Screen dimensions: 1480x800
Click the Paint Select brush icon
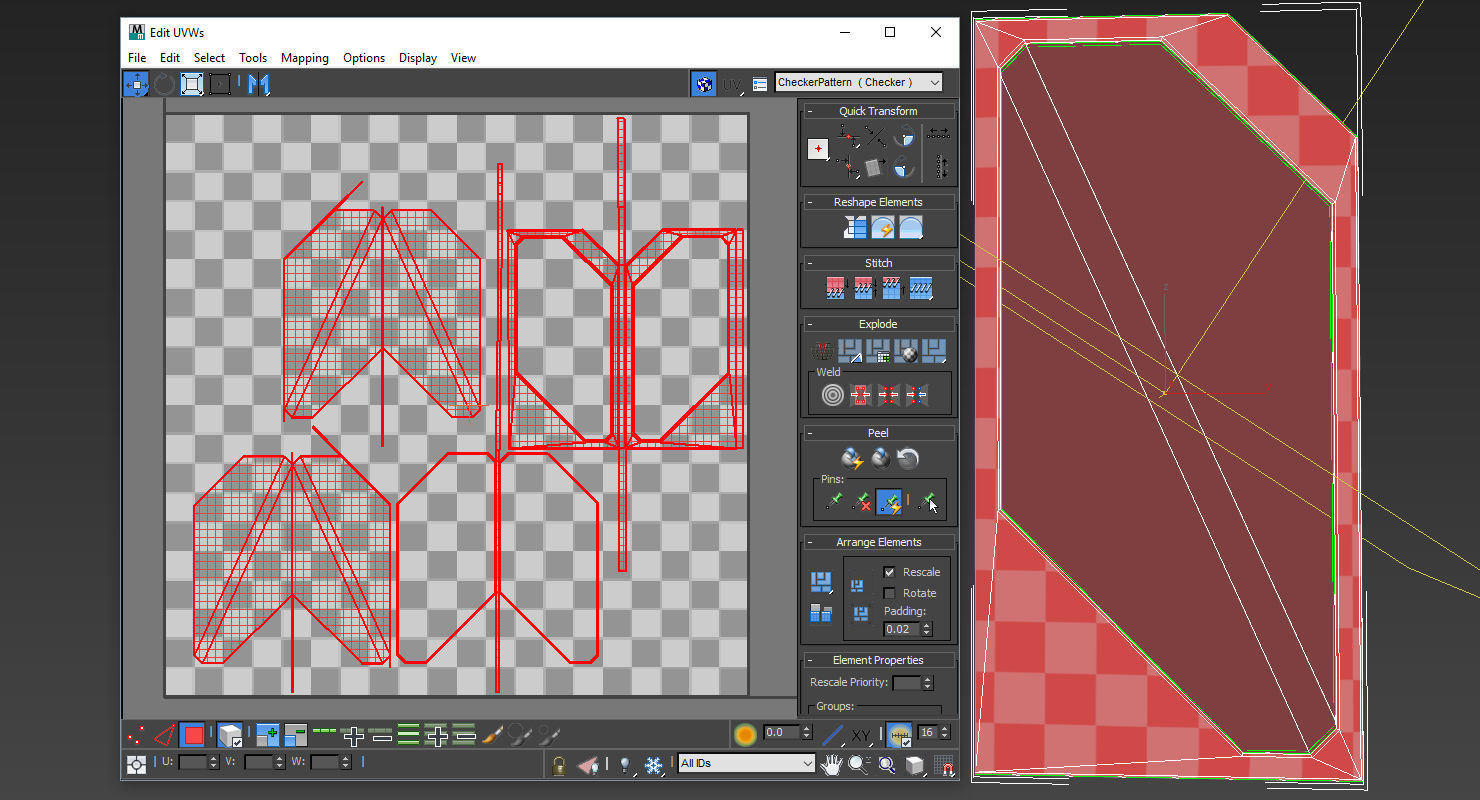pos(492,735)
